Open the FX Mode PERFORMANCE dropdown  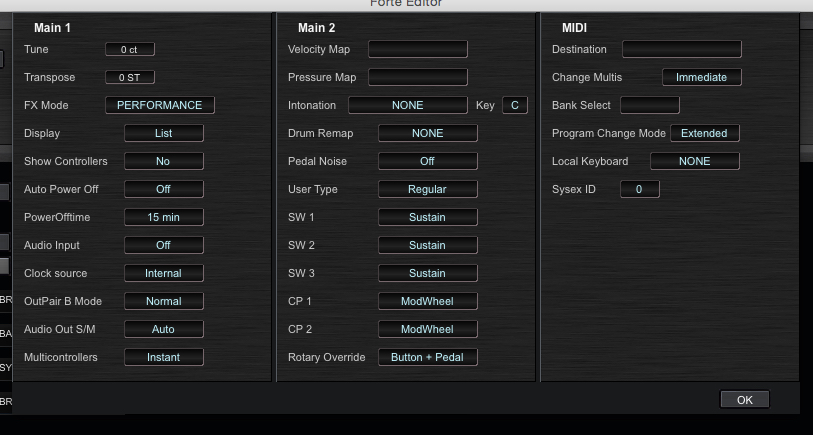[x=160, y=105]
